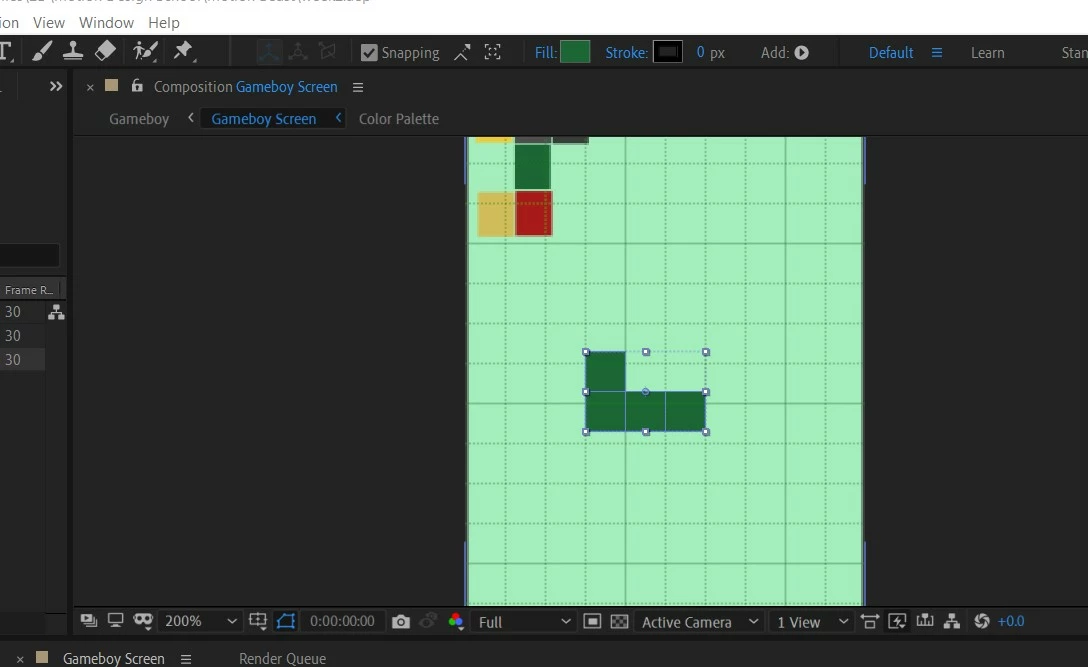1088x667 pixels.
Task: Switch to the Render Queue tab
Action: [282, 658]
